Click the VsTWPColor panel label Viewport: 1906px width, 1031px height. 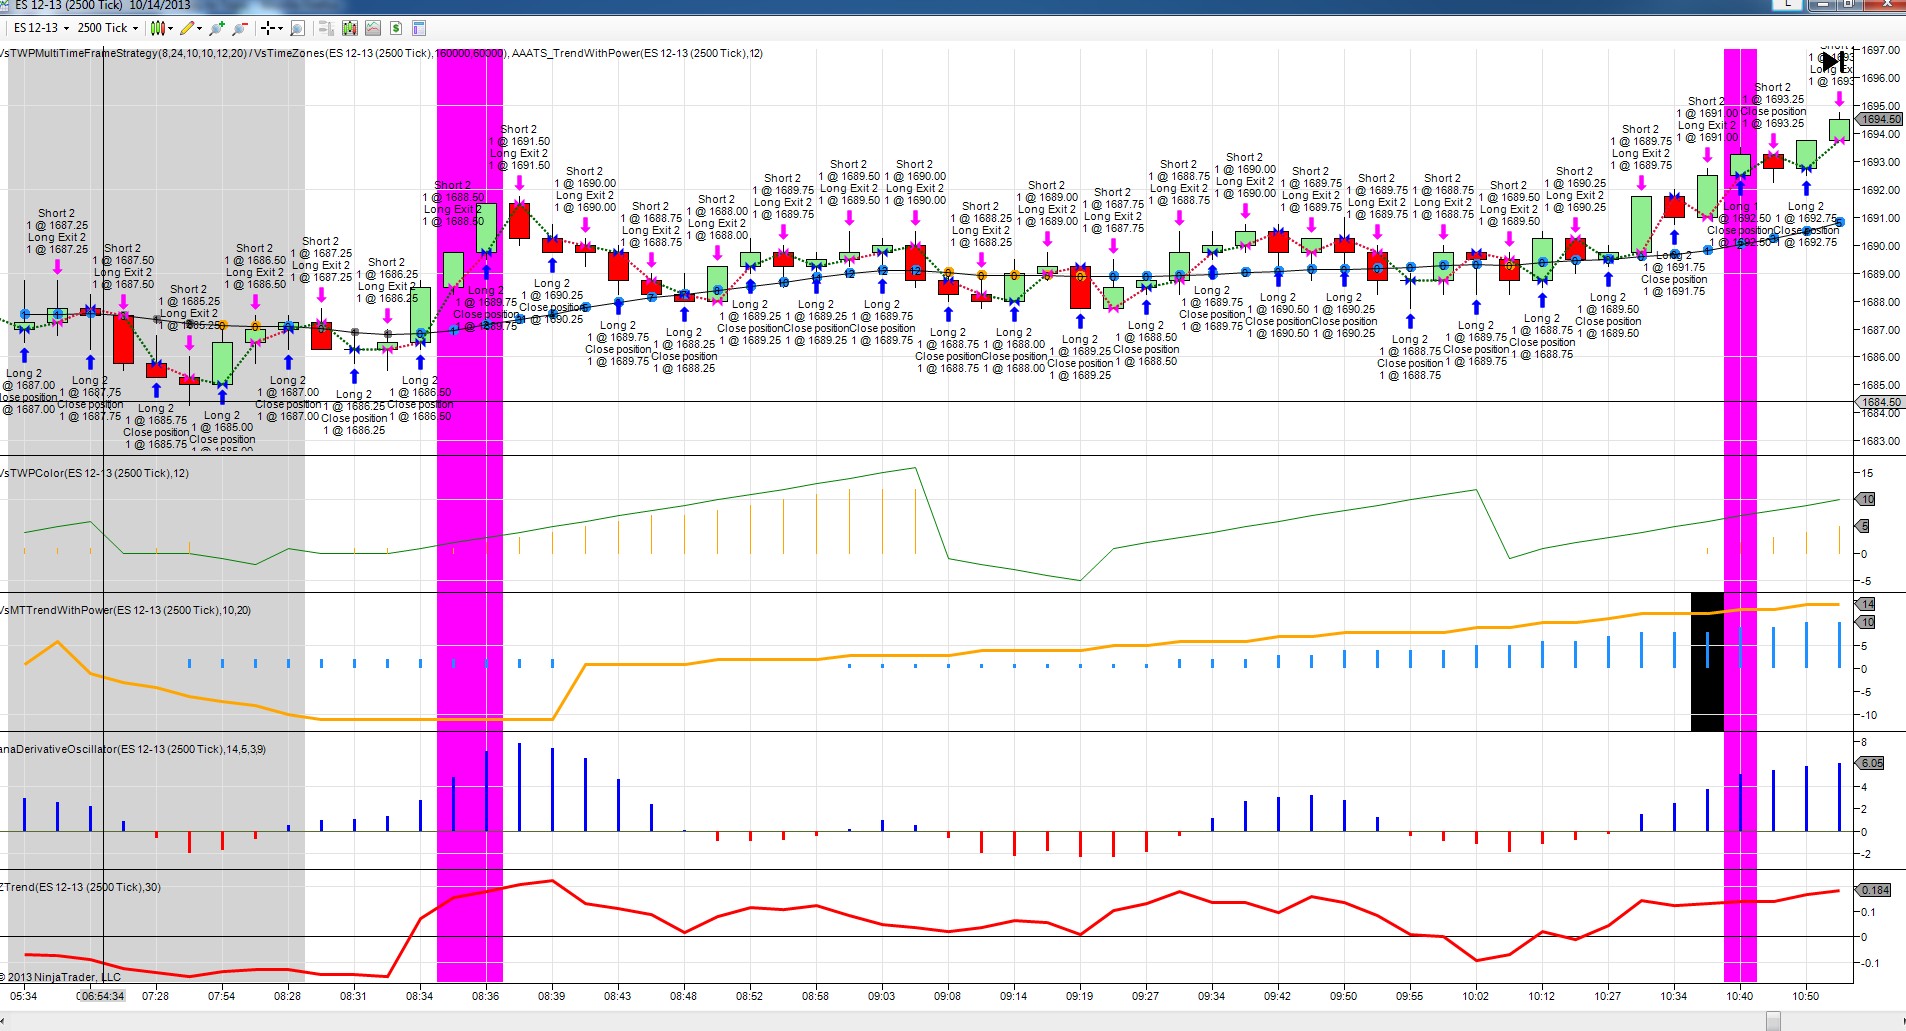94,473
